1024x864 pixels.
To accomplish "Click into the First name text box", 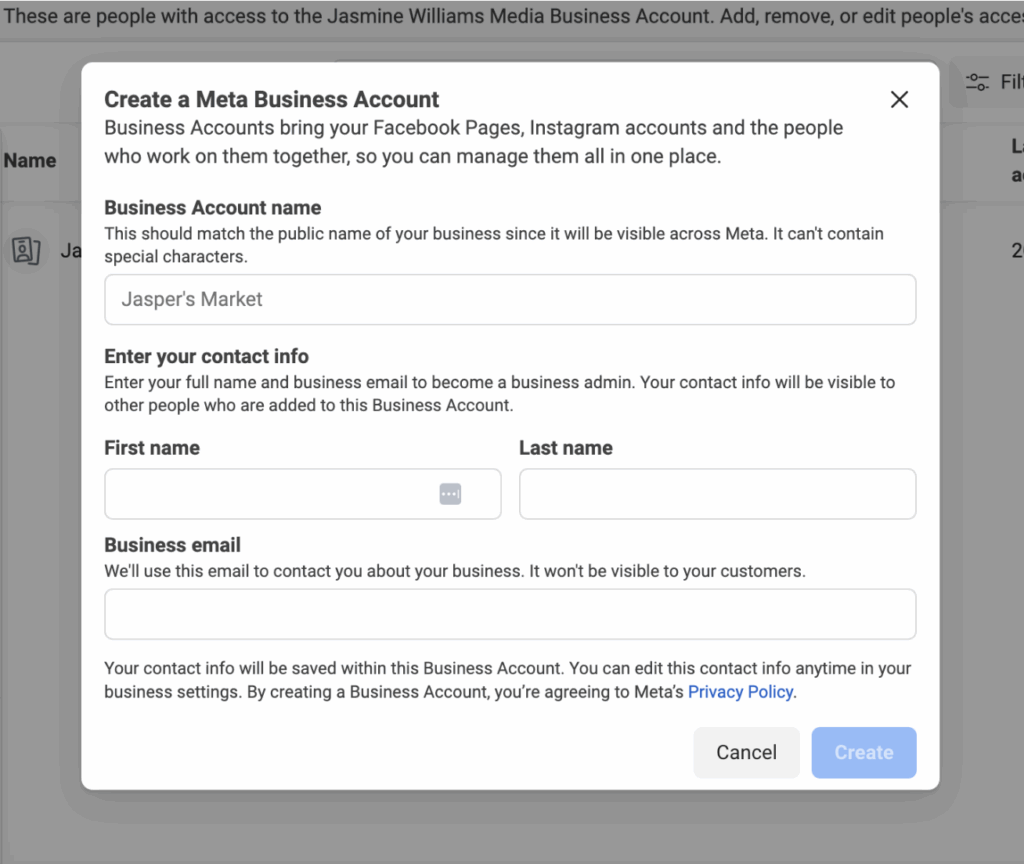I will (x=302, y=494).
